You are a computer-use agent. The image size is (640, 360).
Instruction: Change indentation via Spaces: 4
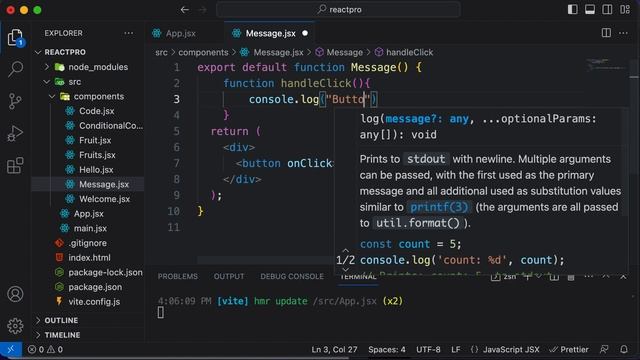387,349
